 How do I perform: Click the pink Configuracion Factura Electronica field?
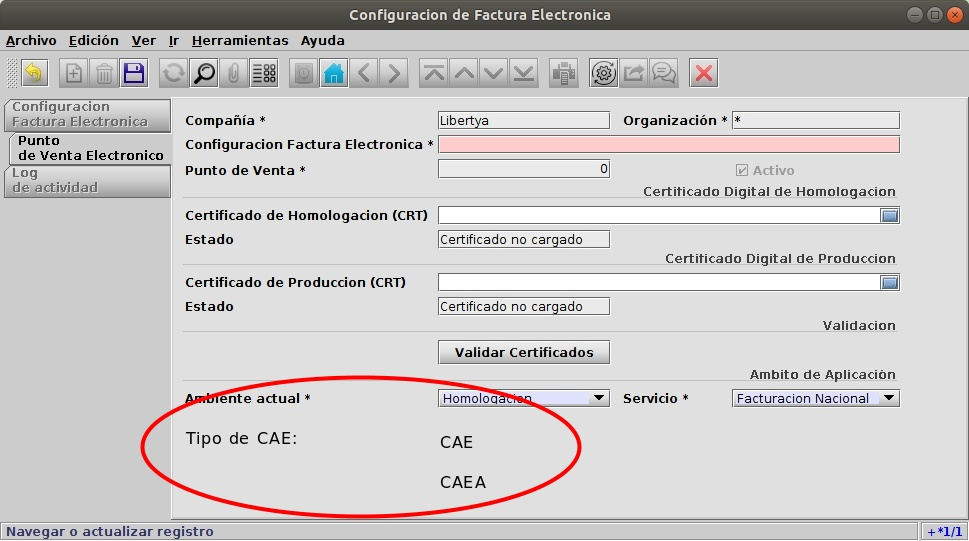(669, 145)
